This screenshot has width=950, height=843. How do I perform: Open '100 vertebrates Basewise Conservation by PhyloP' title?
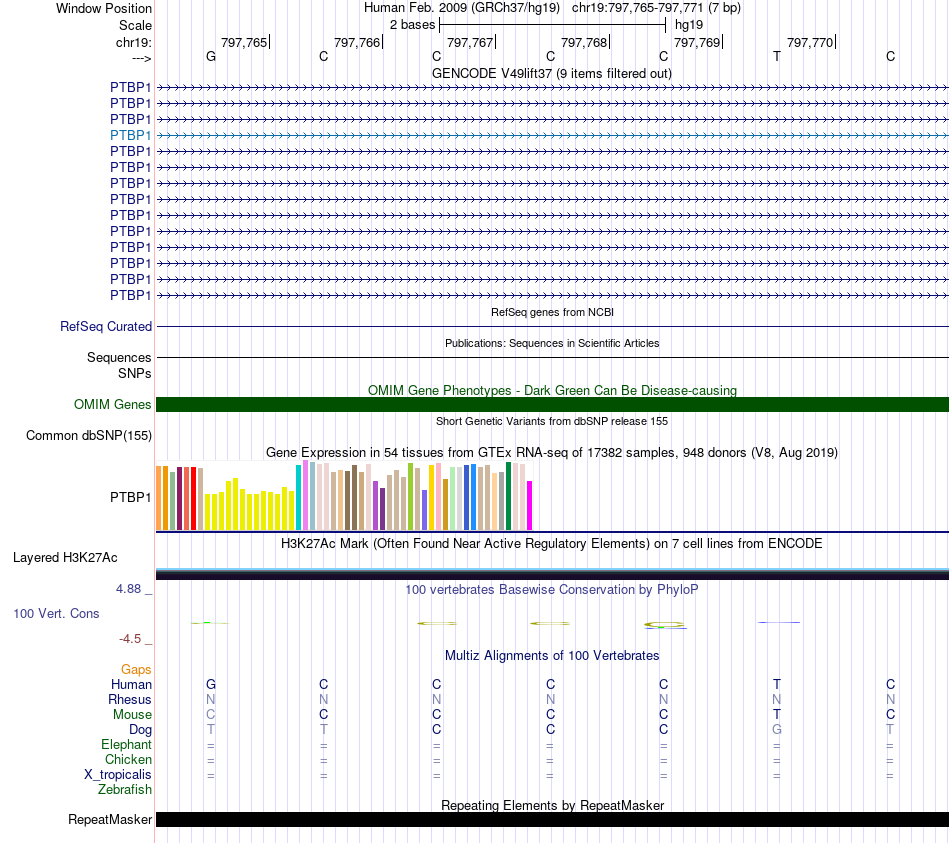(551, 590)
